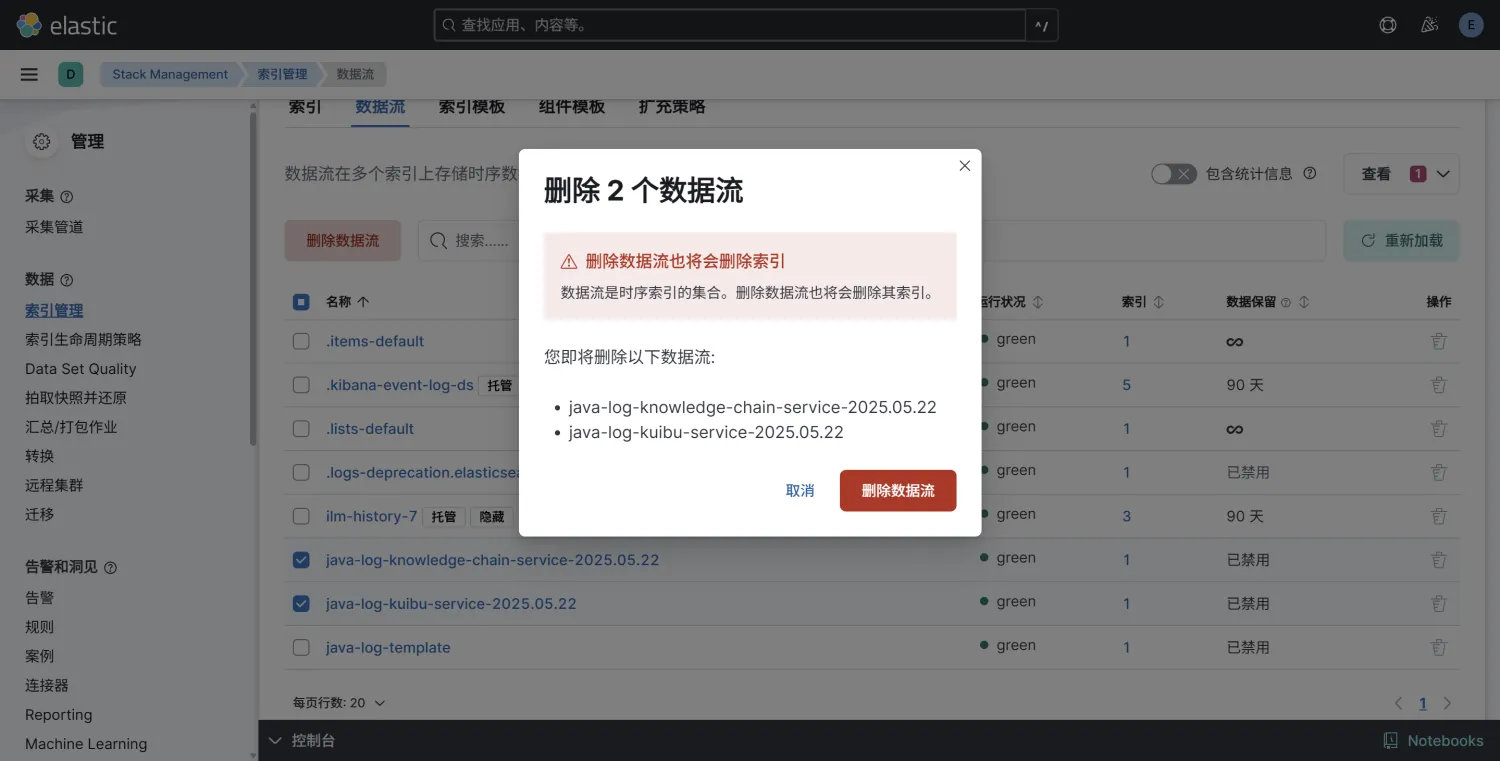Click 取消 to cancel deletion
The height and width of the screenshot is (761, 1500).
click(800, 491)
